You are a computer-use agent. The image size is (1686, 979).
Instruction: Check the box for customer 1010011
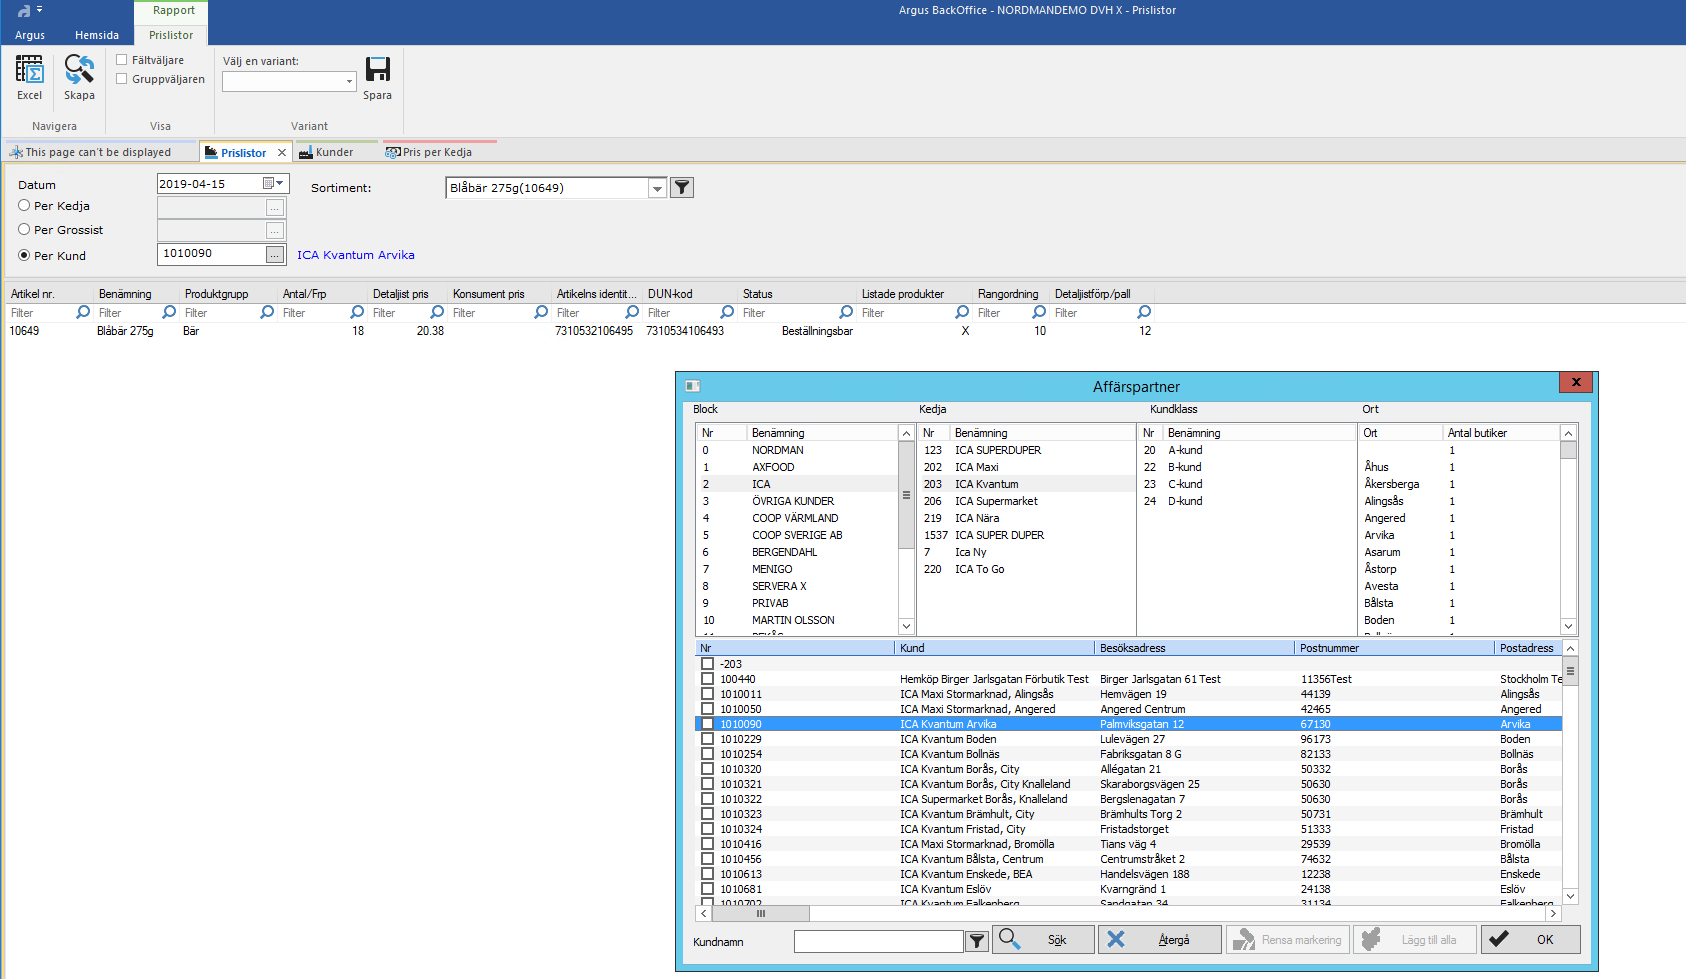[x=708, y=694]
